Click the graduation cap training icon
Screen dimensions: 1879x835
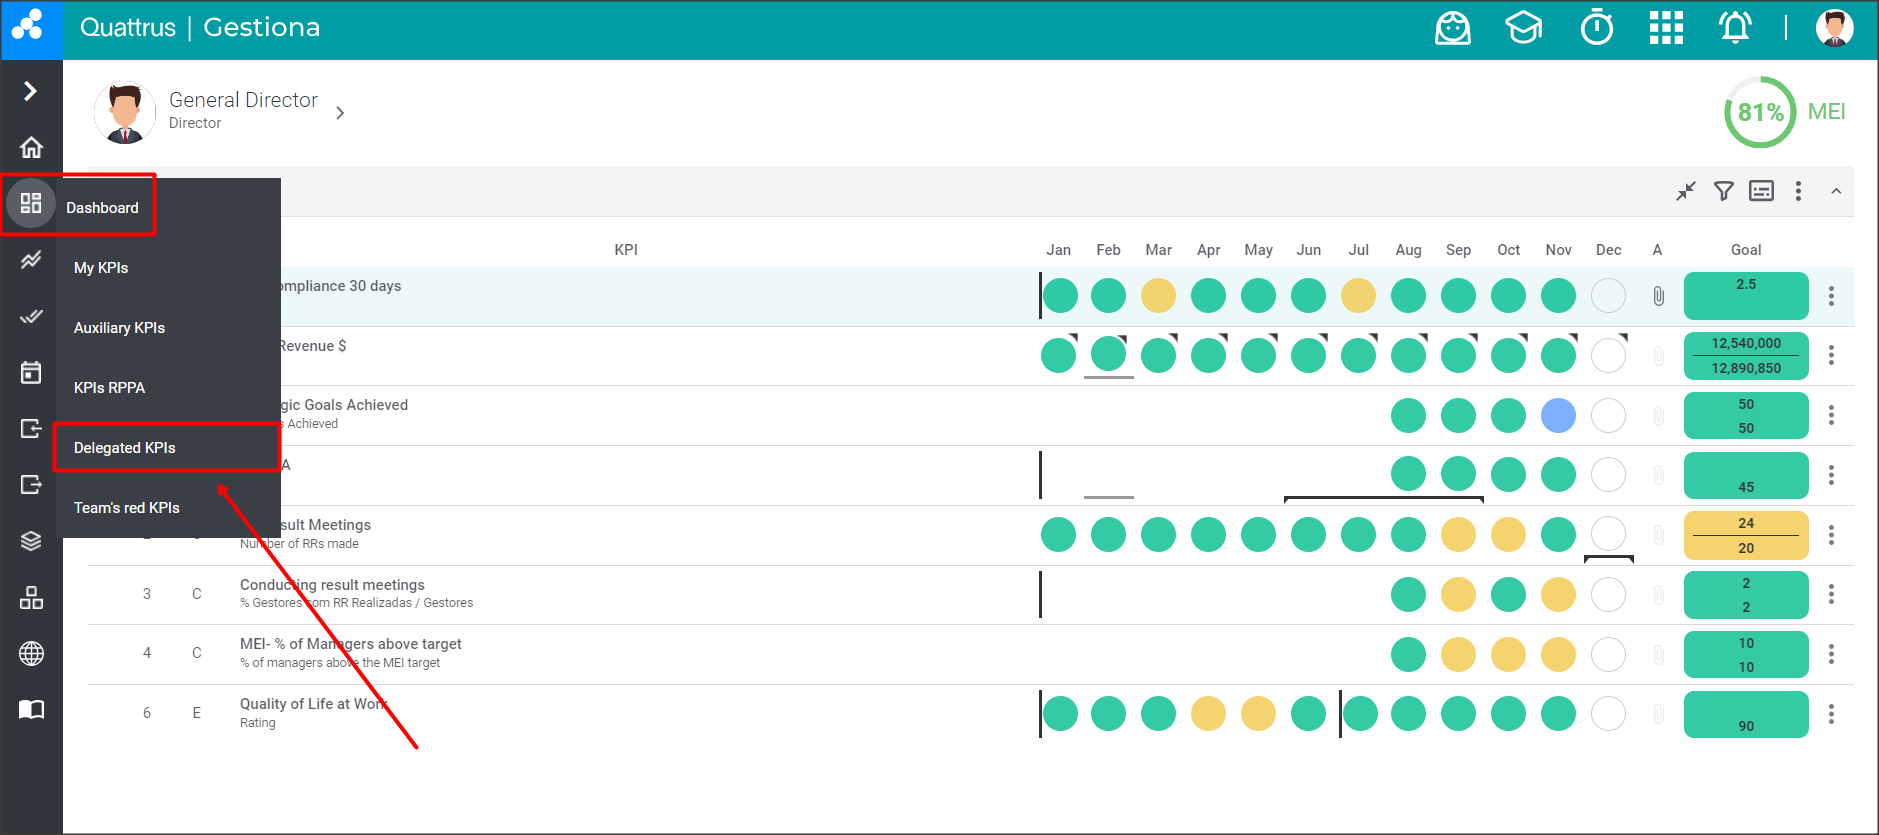(x=1524, y=28)
